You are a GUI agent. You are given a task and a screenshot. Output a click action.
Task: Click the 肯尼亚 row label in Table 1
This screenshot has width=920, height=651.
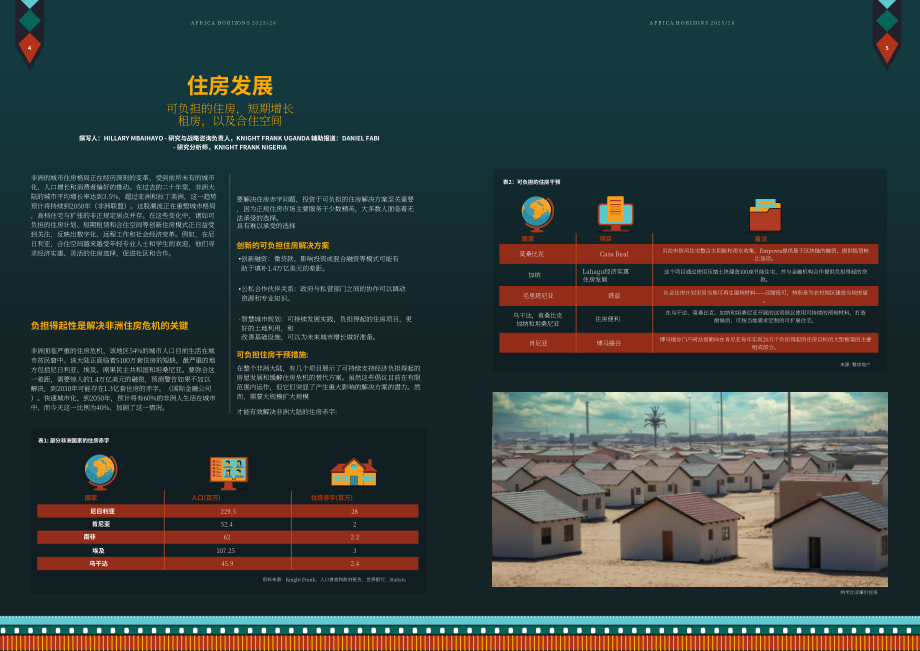click(101, 524)
